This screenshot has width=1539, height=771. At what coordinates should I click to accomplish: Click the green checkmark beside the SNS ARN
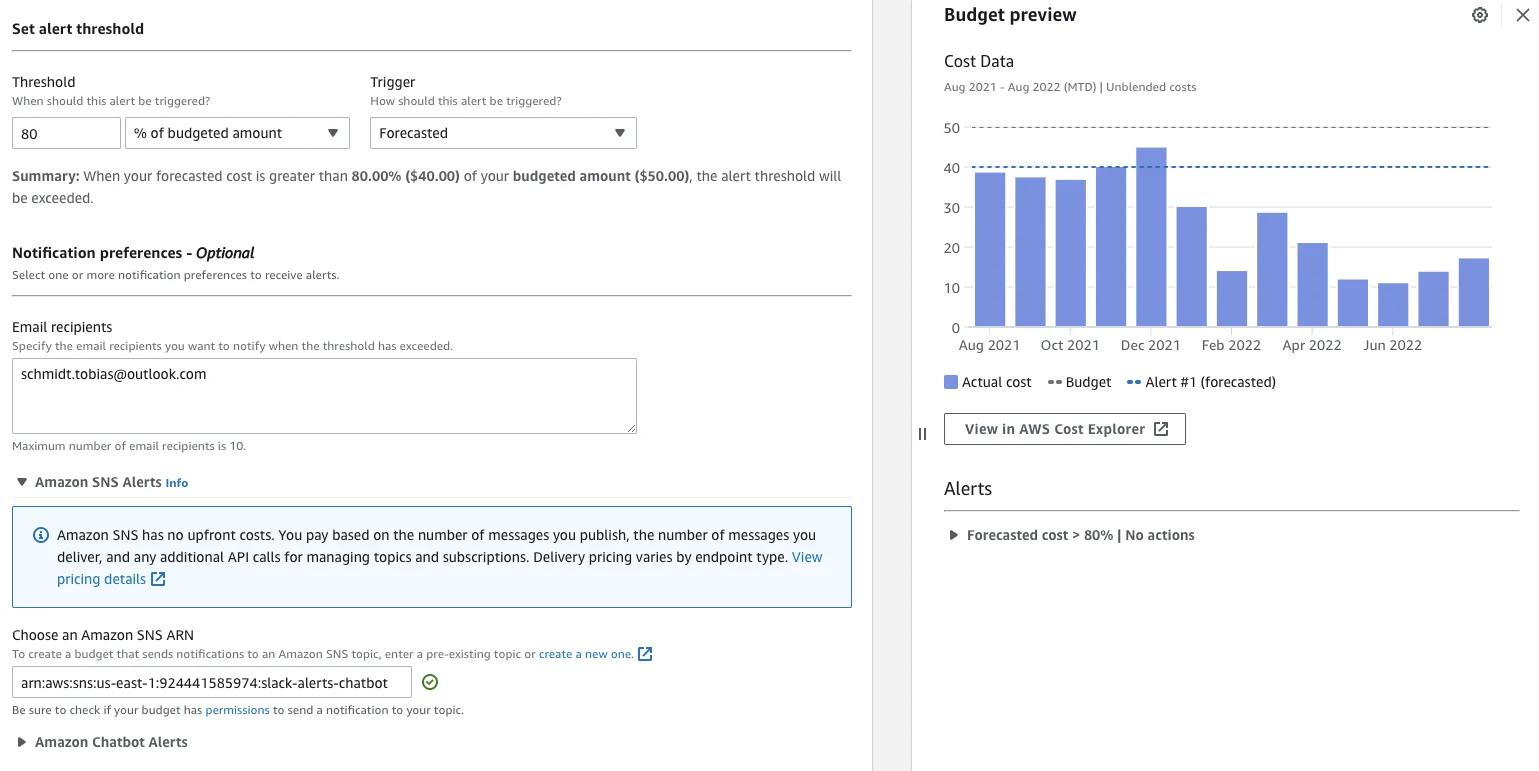(429, 682)
